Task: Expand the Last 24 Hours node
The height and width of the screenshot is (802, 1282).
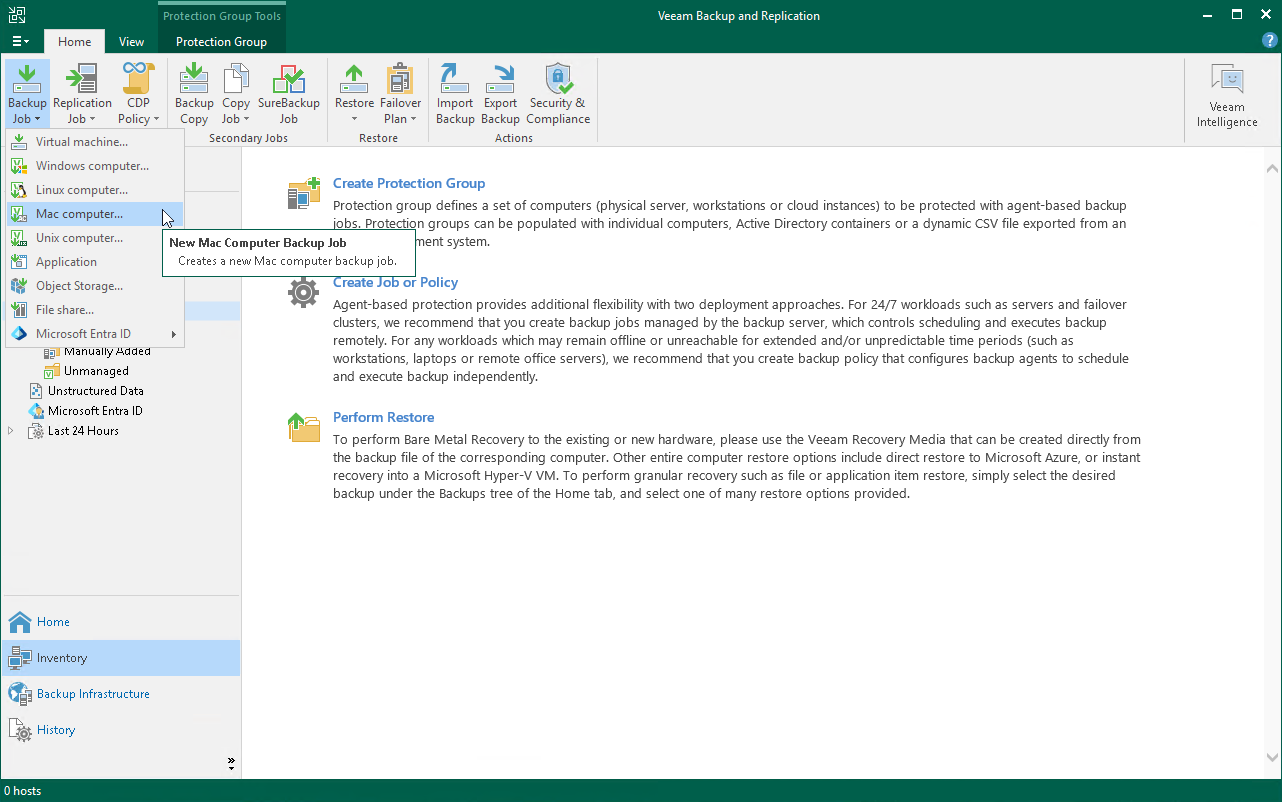Action: click(x=10, y=430)
